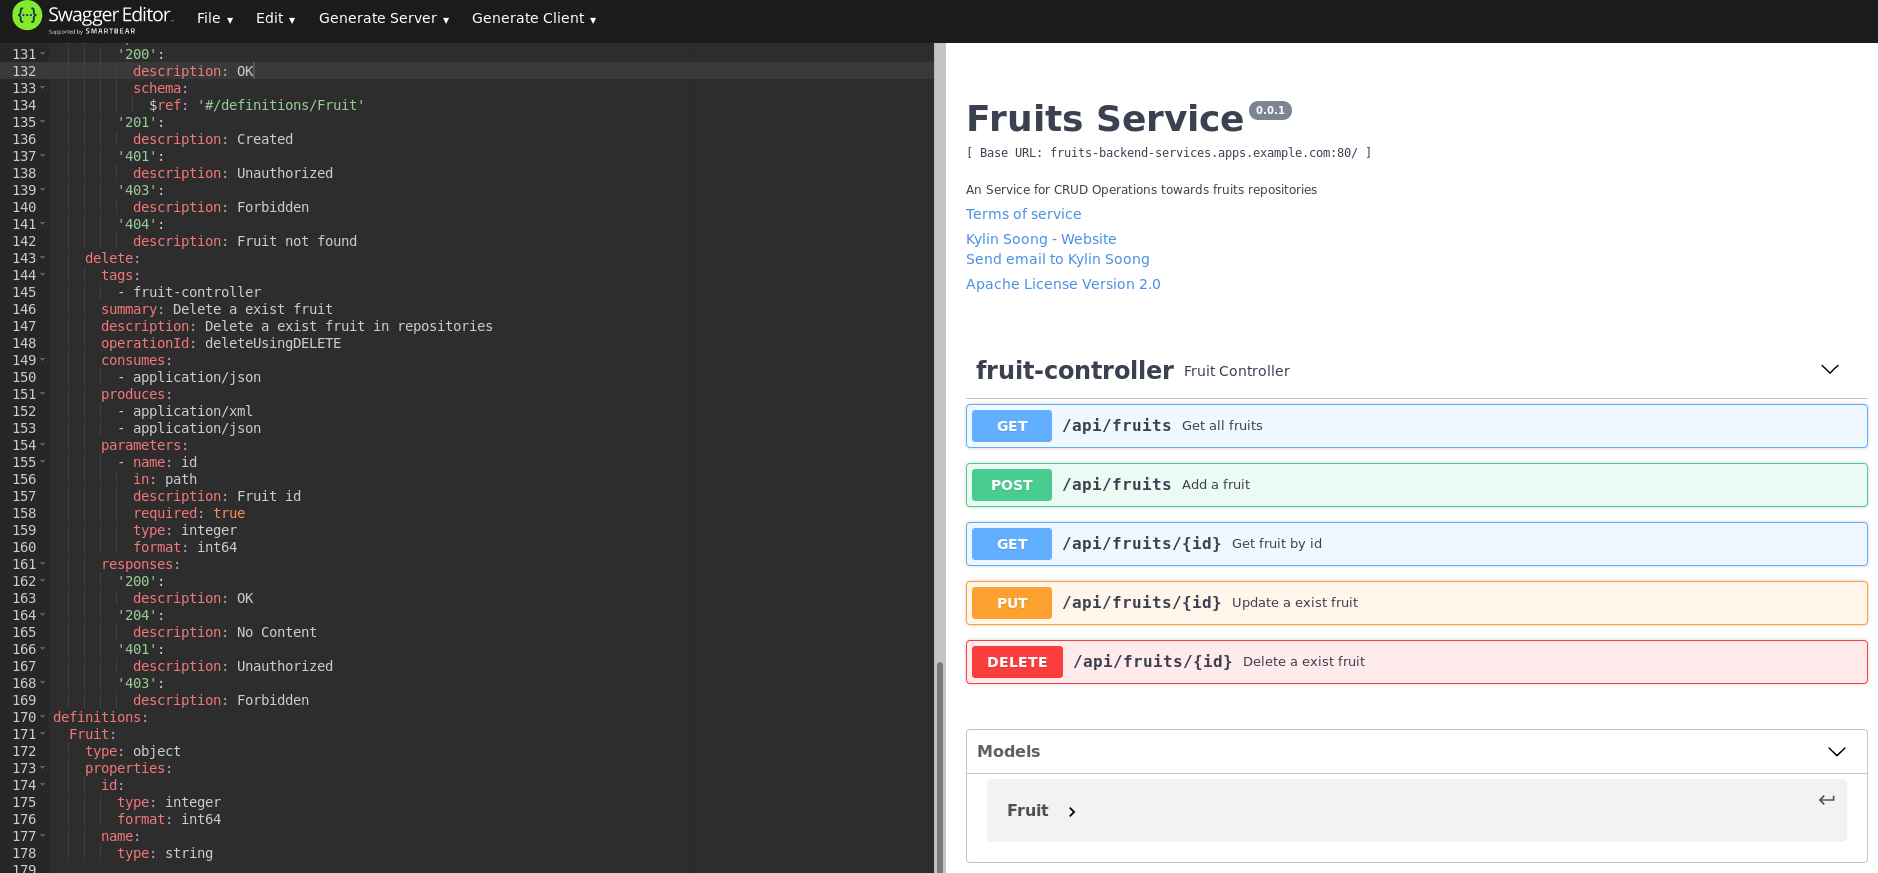
Task: Fold the parameters block at line 154
Action: coord(43,445)
